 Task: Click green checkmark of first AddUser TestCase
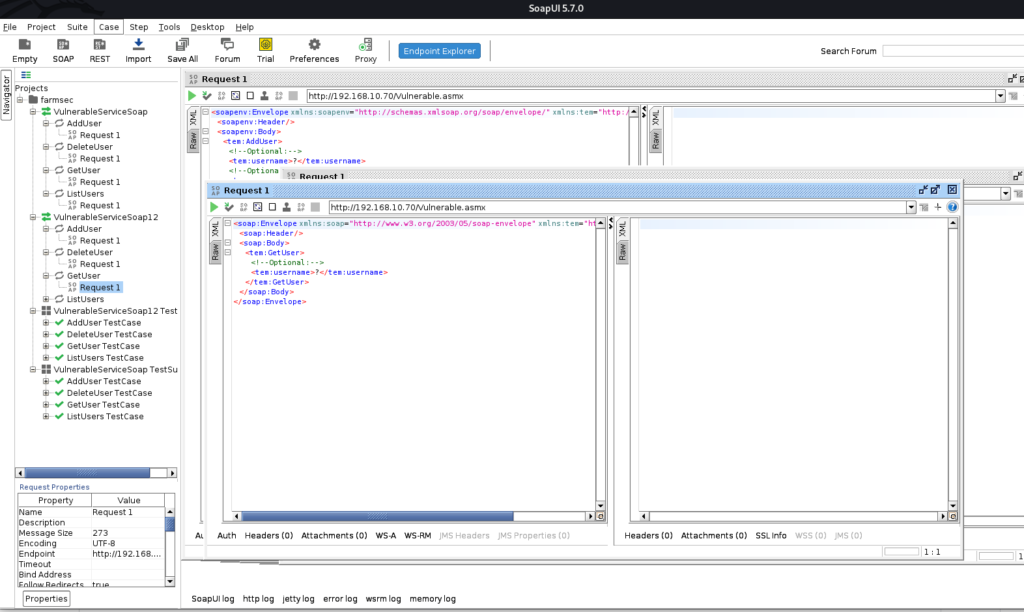click(59, 323)
